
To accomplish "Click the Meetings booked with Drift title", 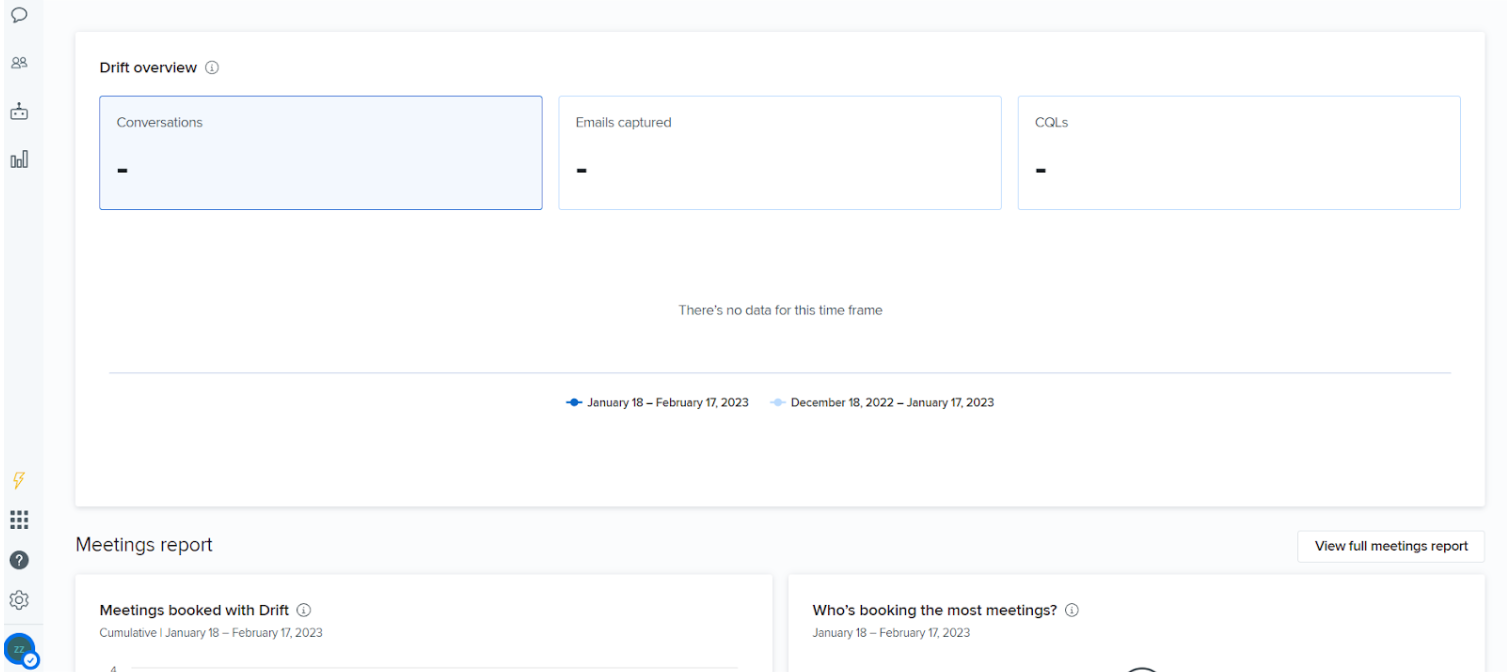I will point(194,610).
